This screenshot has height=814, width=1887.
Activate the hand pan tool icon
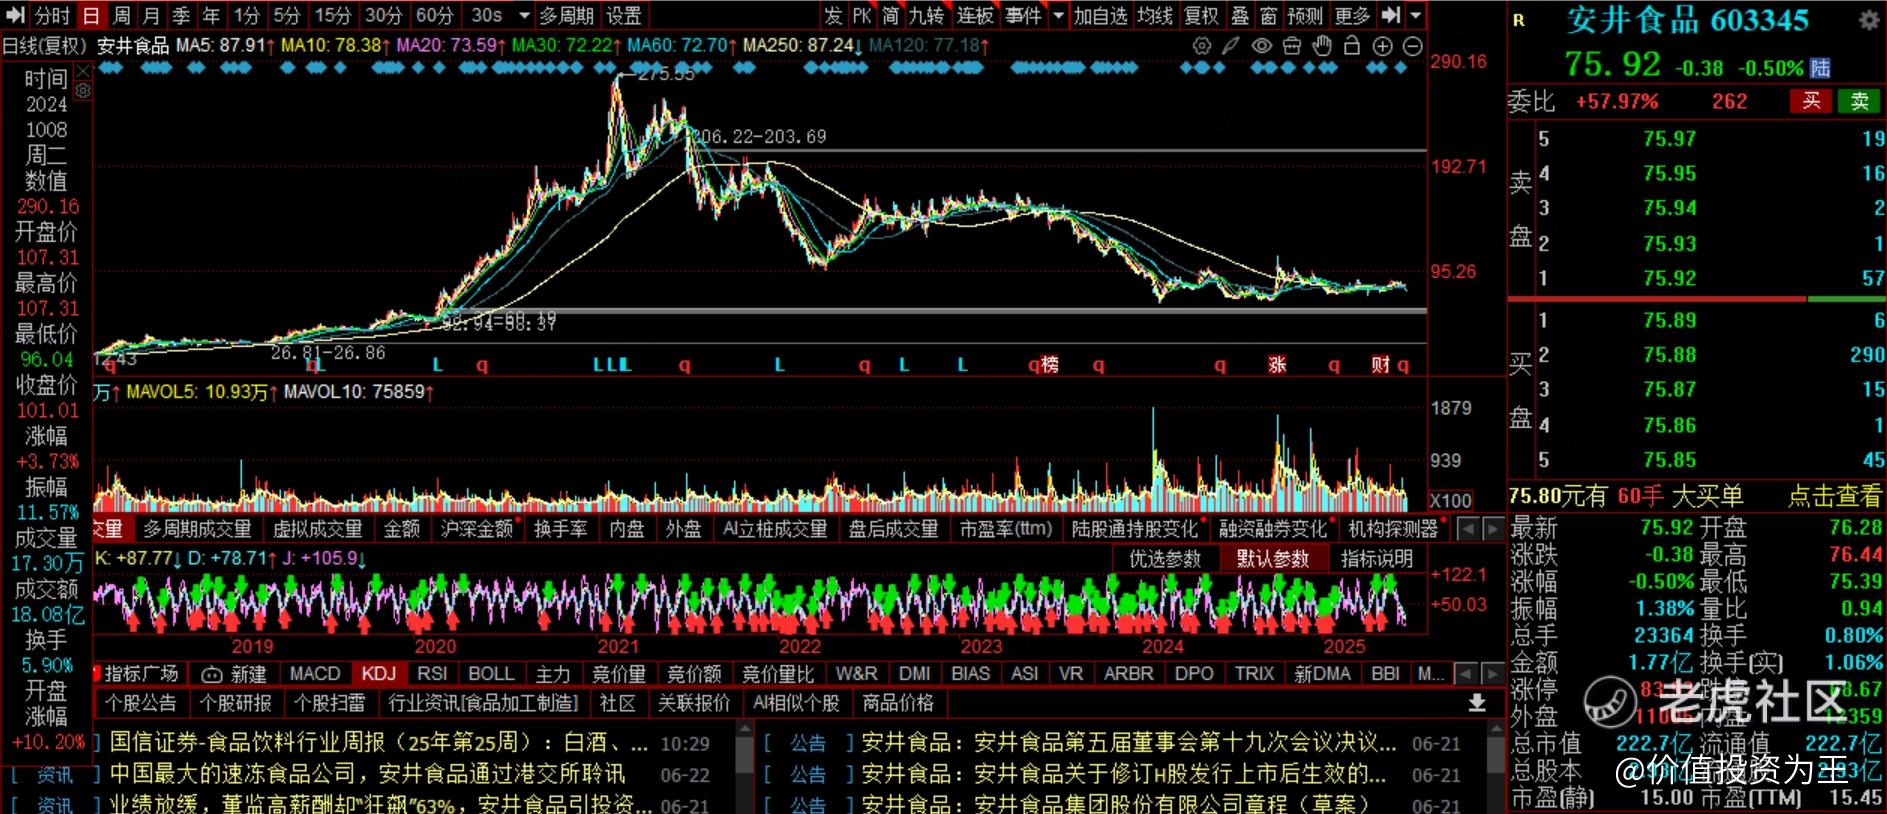click(1322, 46)
